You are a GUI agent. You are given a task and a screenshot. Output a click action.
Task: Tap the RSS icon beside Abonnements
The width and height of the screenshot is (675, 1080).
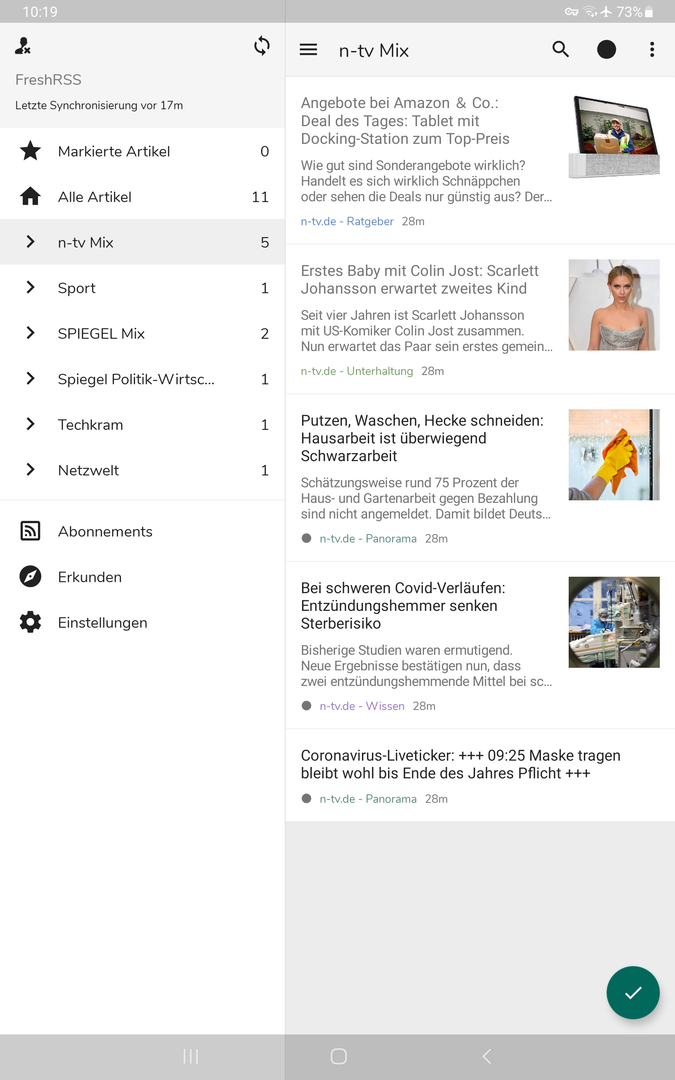click(x=30, y=531)
